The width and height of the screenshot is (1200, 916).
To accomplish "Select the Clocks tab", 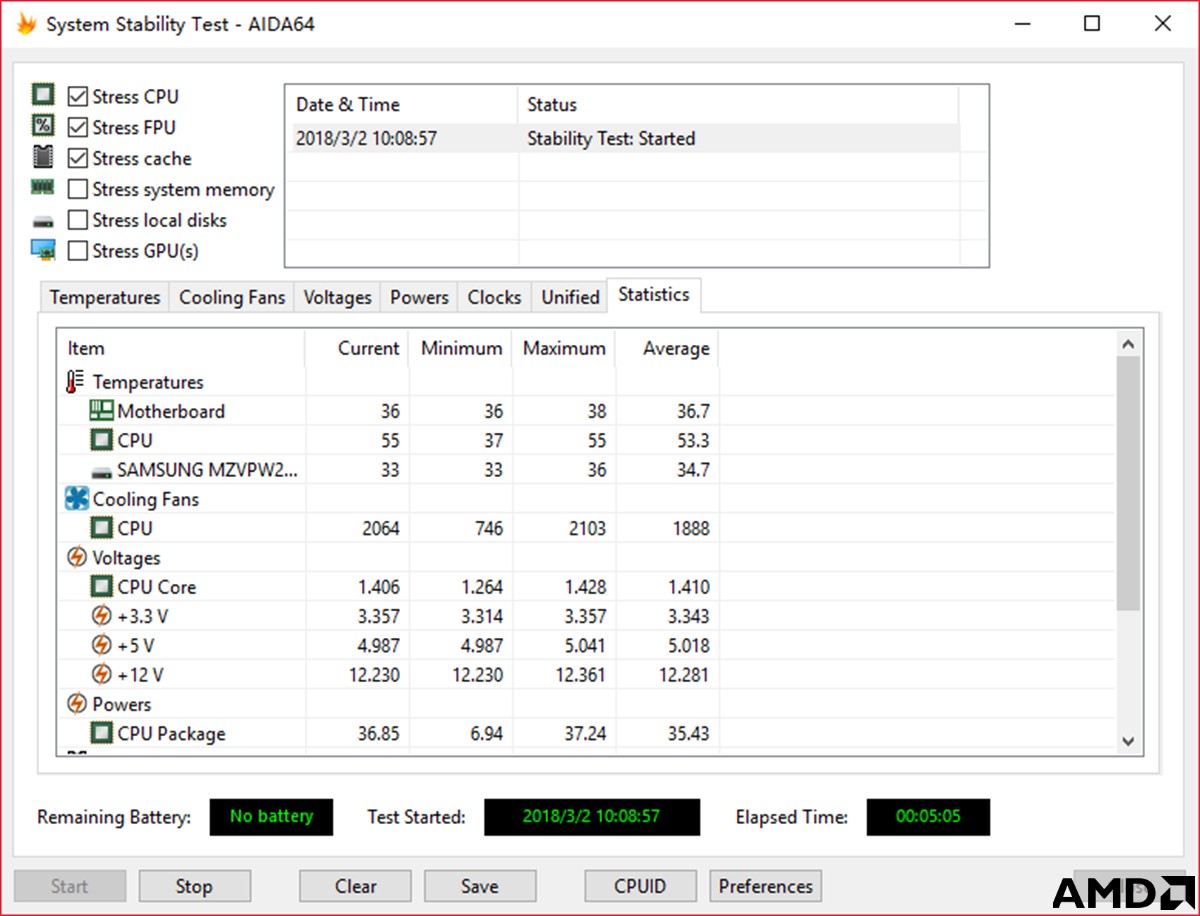I will point(495,298).
